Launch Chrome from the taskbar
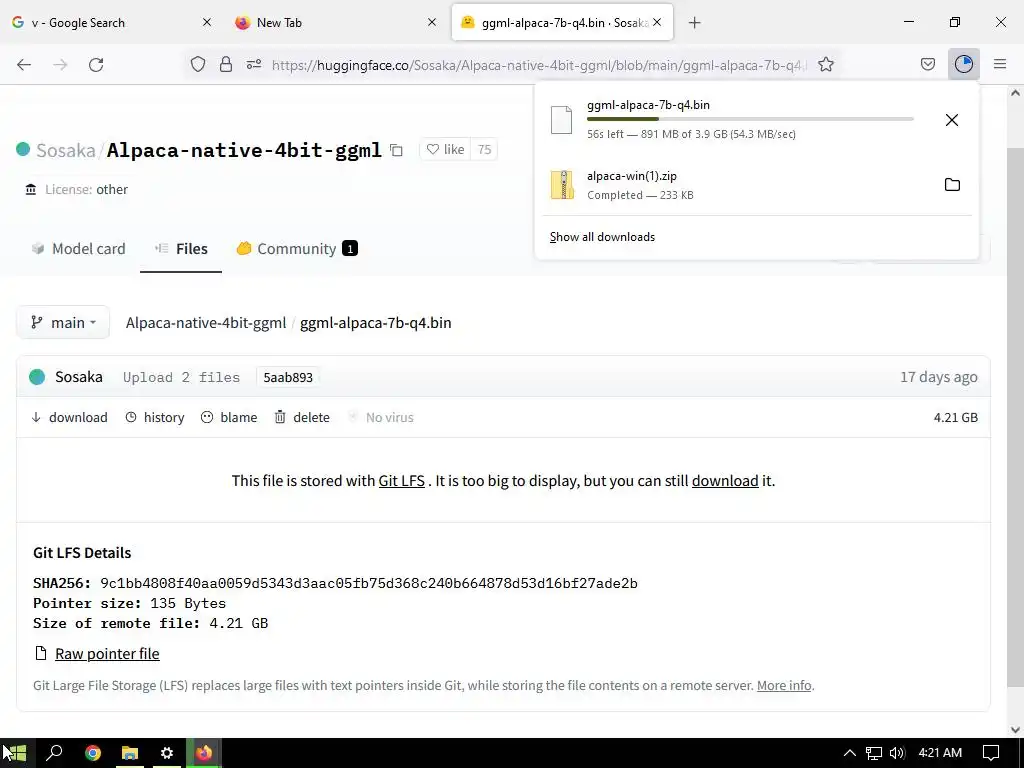Image resolution: width=1024 pixels, height=768 pixels. tap(93, 753)
